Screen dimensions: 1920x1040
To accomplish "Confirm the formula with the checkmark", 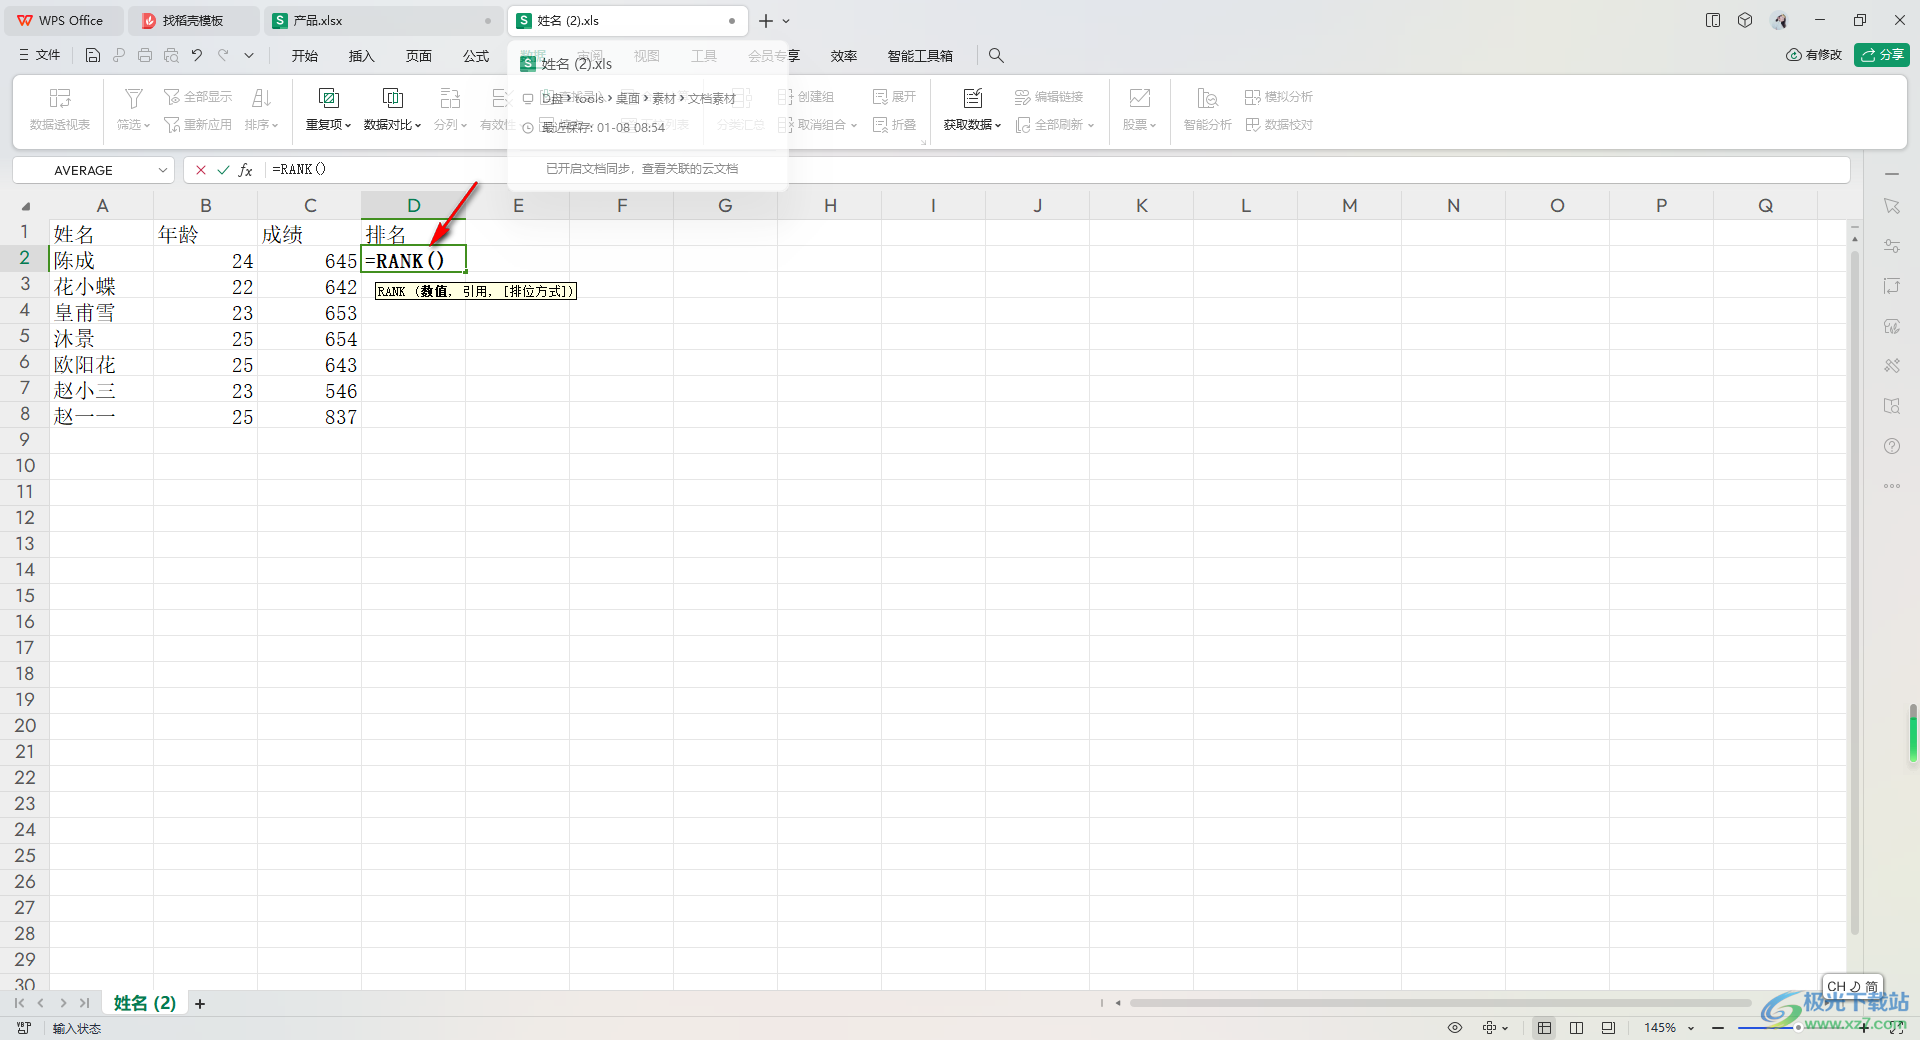I will click(x=223, y=171).
